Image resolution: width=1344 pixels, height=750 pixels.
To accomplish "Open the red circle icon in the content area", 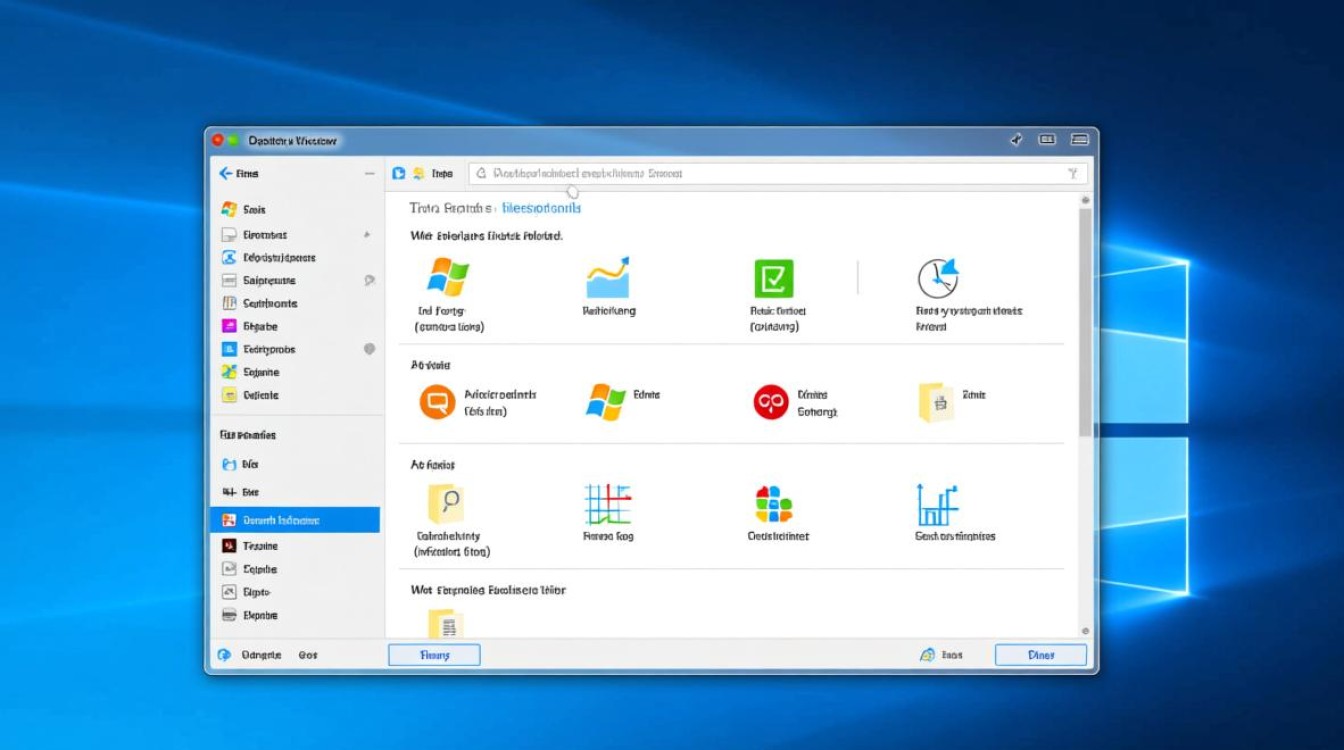I will coord(771,402).
